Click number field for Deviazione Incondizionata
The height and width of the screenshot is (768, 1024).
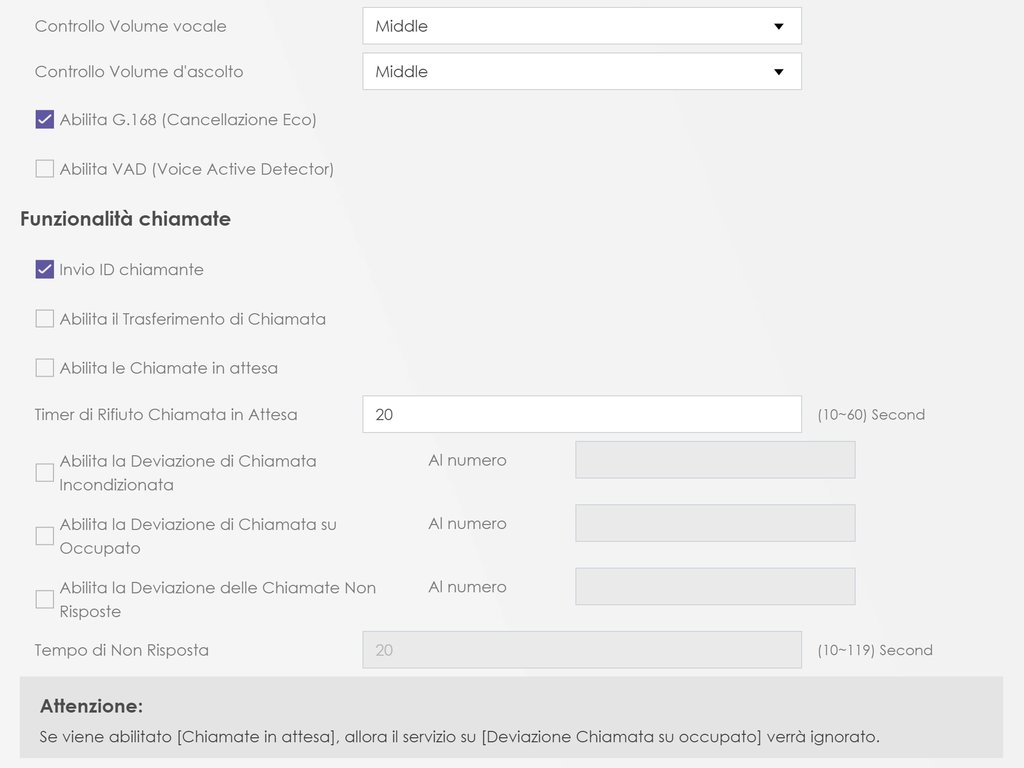click(x=715, y=460)
